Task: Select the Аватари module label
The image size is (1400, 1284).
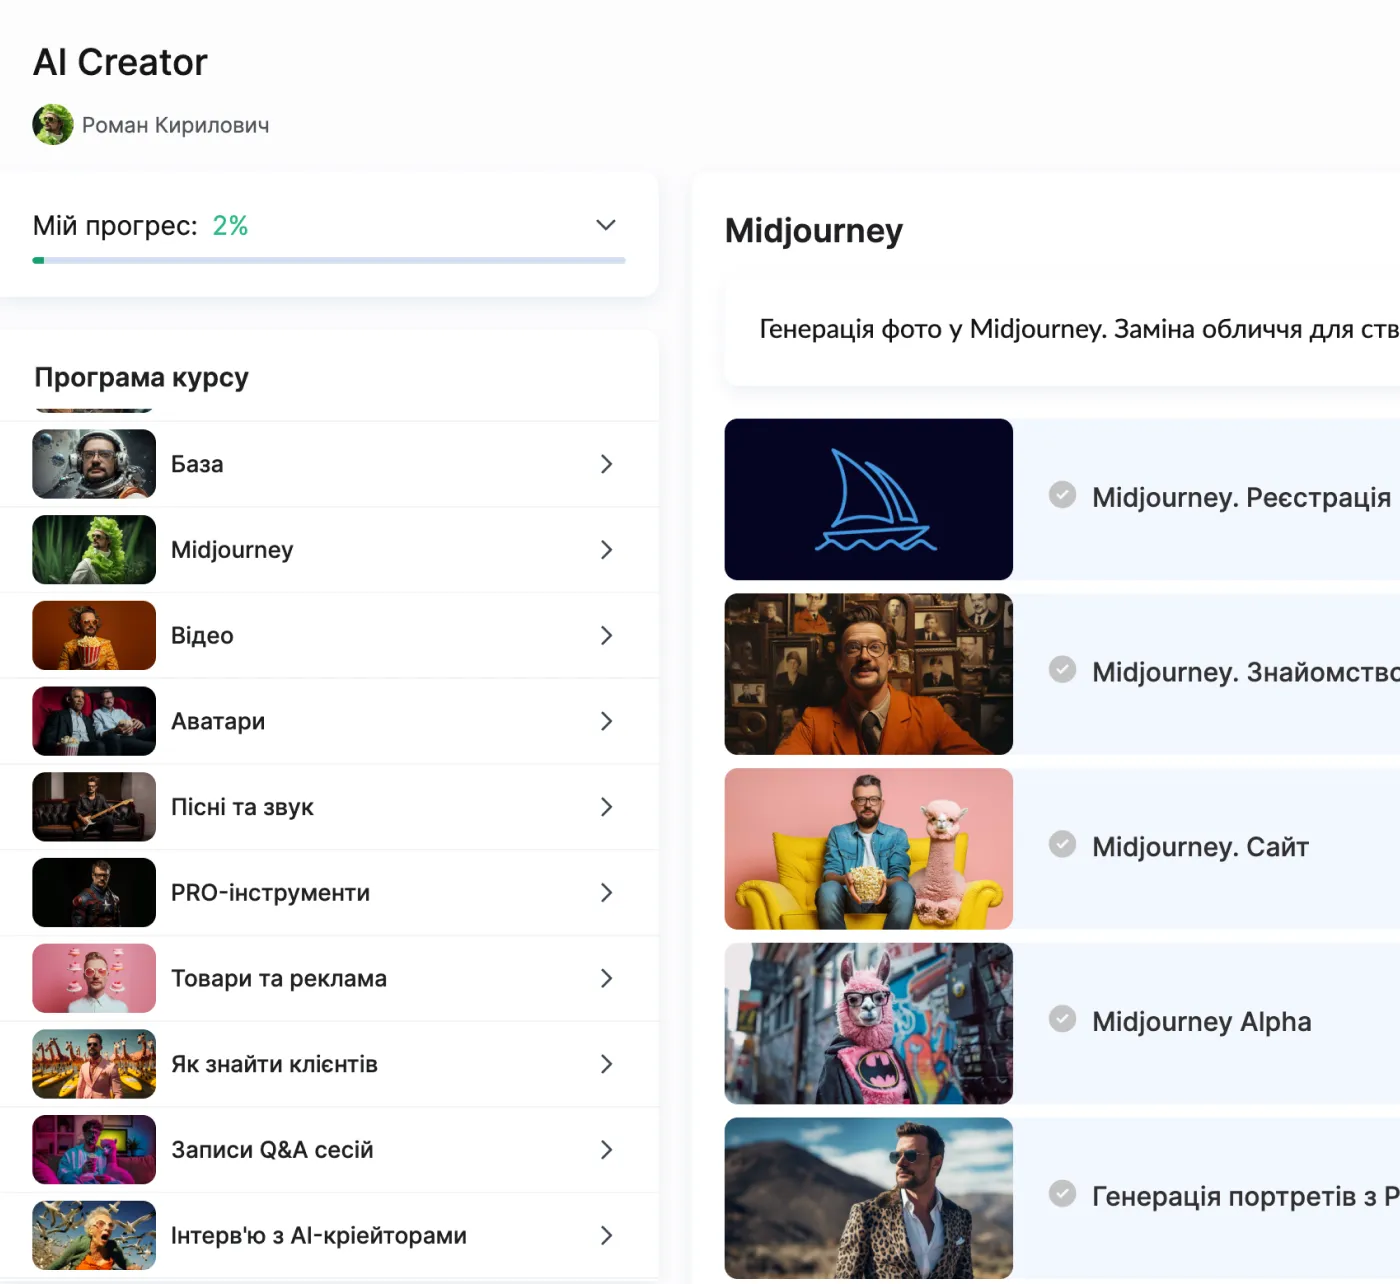Action: coord(218,721)
